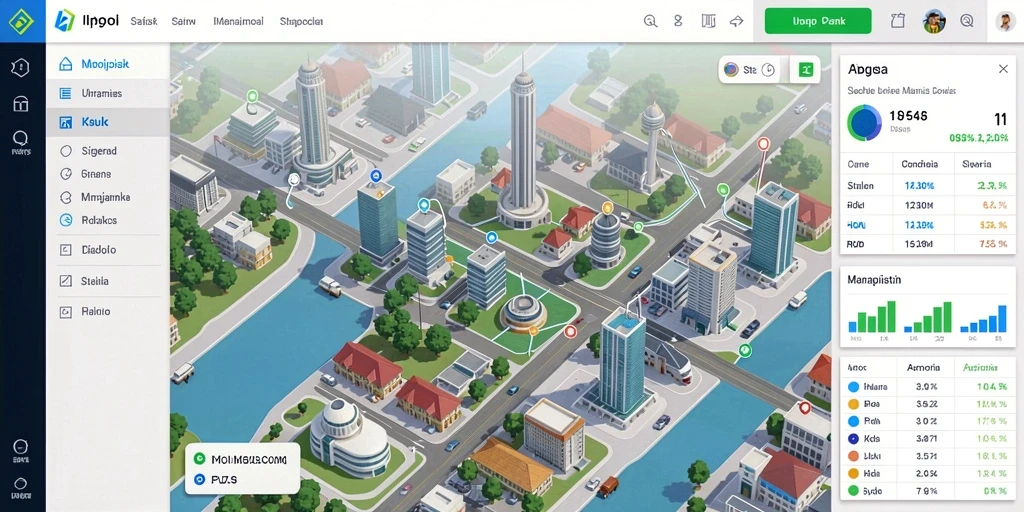Image resolution: width=1024 pixels, height=512 pixels.
Task: Open the search magnifier icon in top bar
Action: click(x=650, y=21)
